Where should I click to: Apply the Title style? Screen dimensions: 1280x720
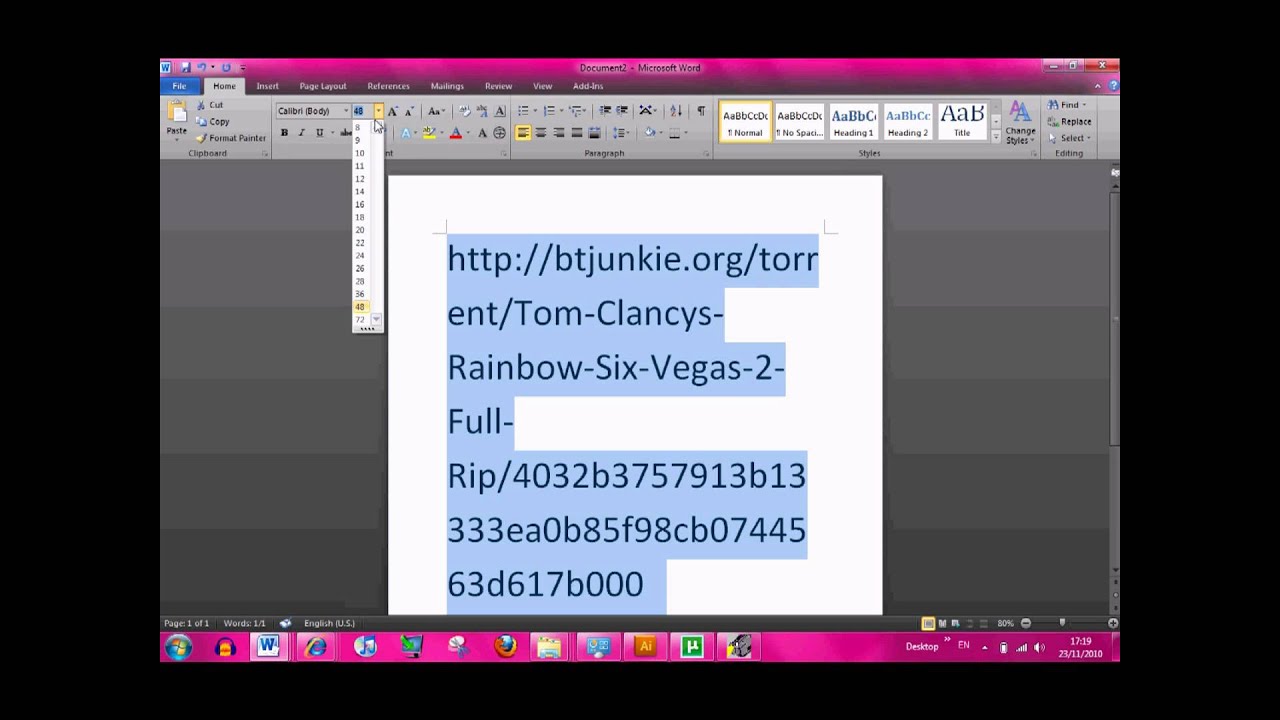[961, 121]
